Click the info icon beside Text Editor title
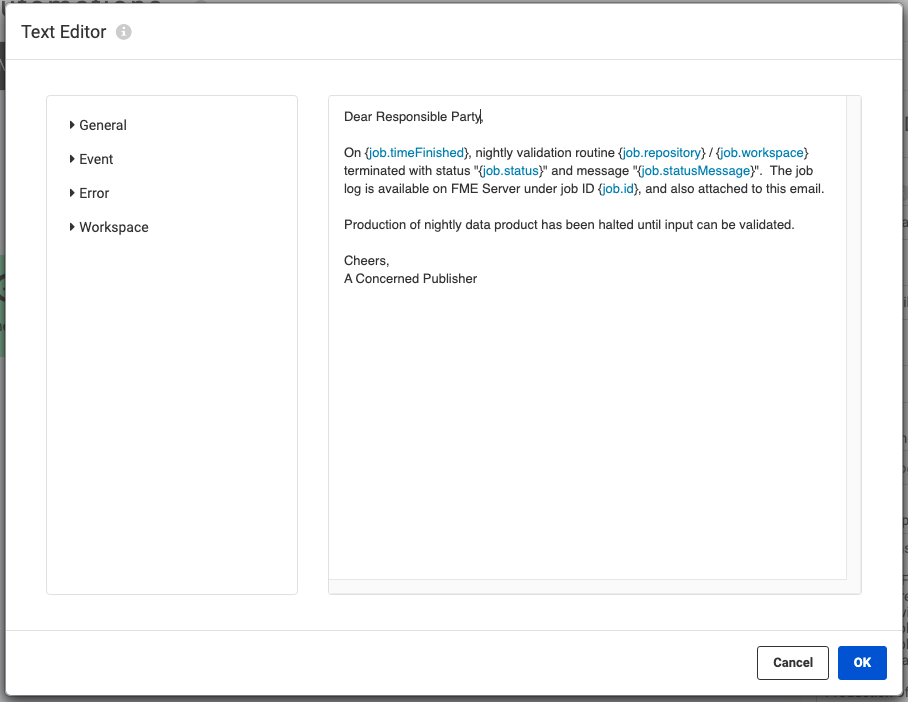 click(x=123, y=31)
